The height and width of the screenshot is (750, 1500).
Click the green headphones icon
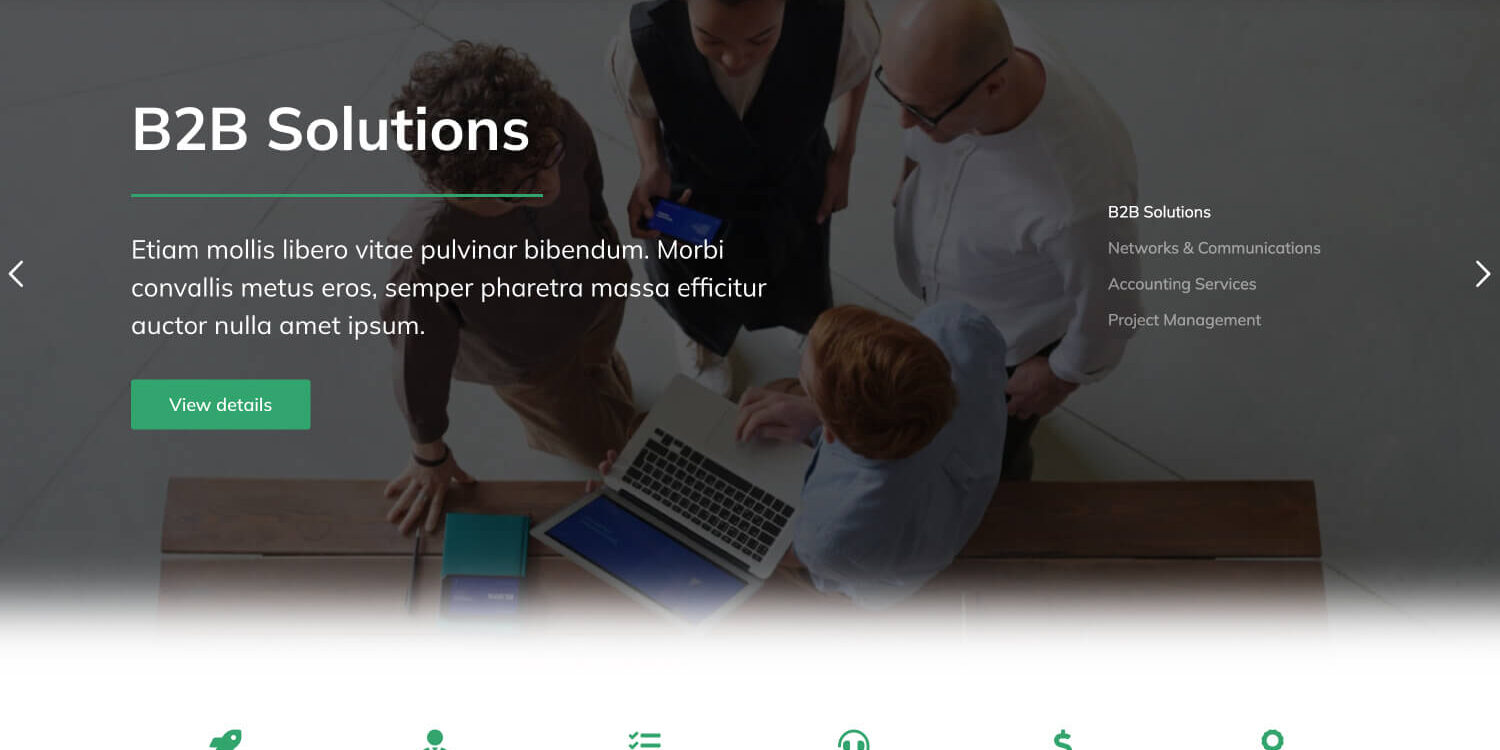click(x=853, y=741)
